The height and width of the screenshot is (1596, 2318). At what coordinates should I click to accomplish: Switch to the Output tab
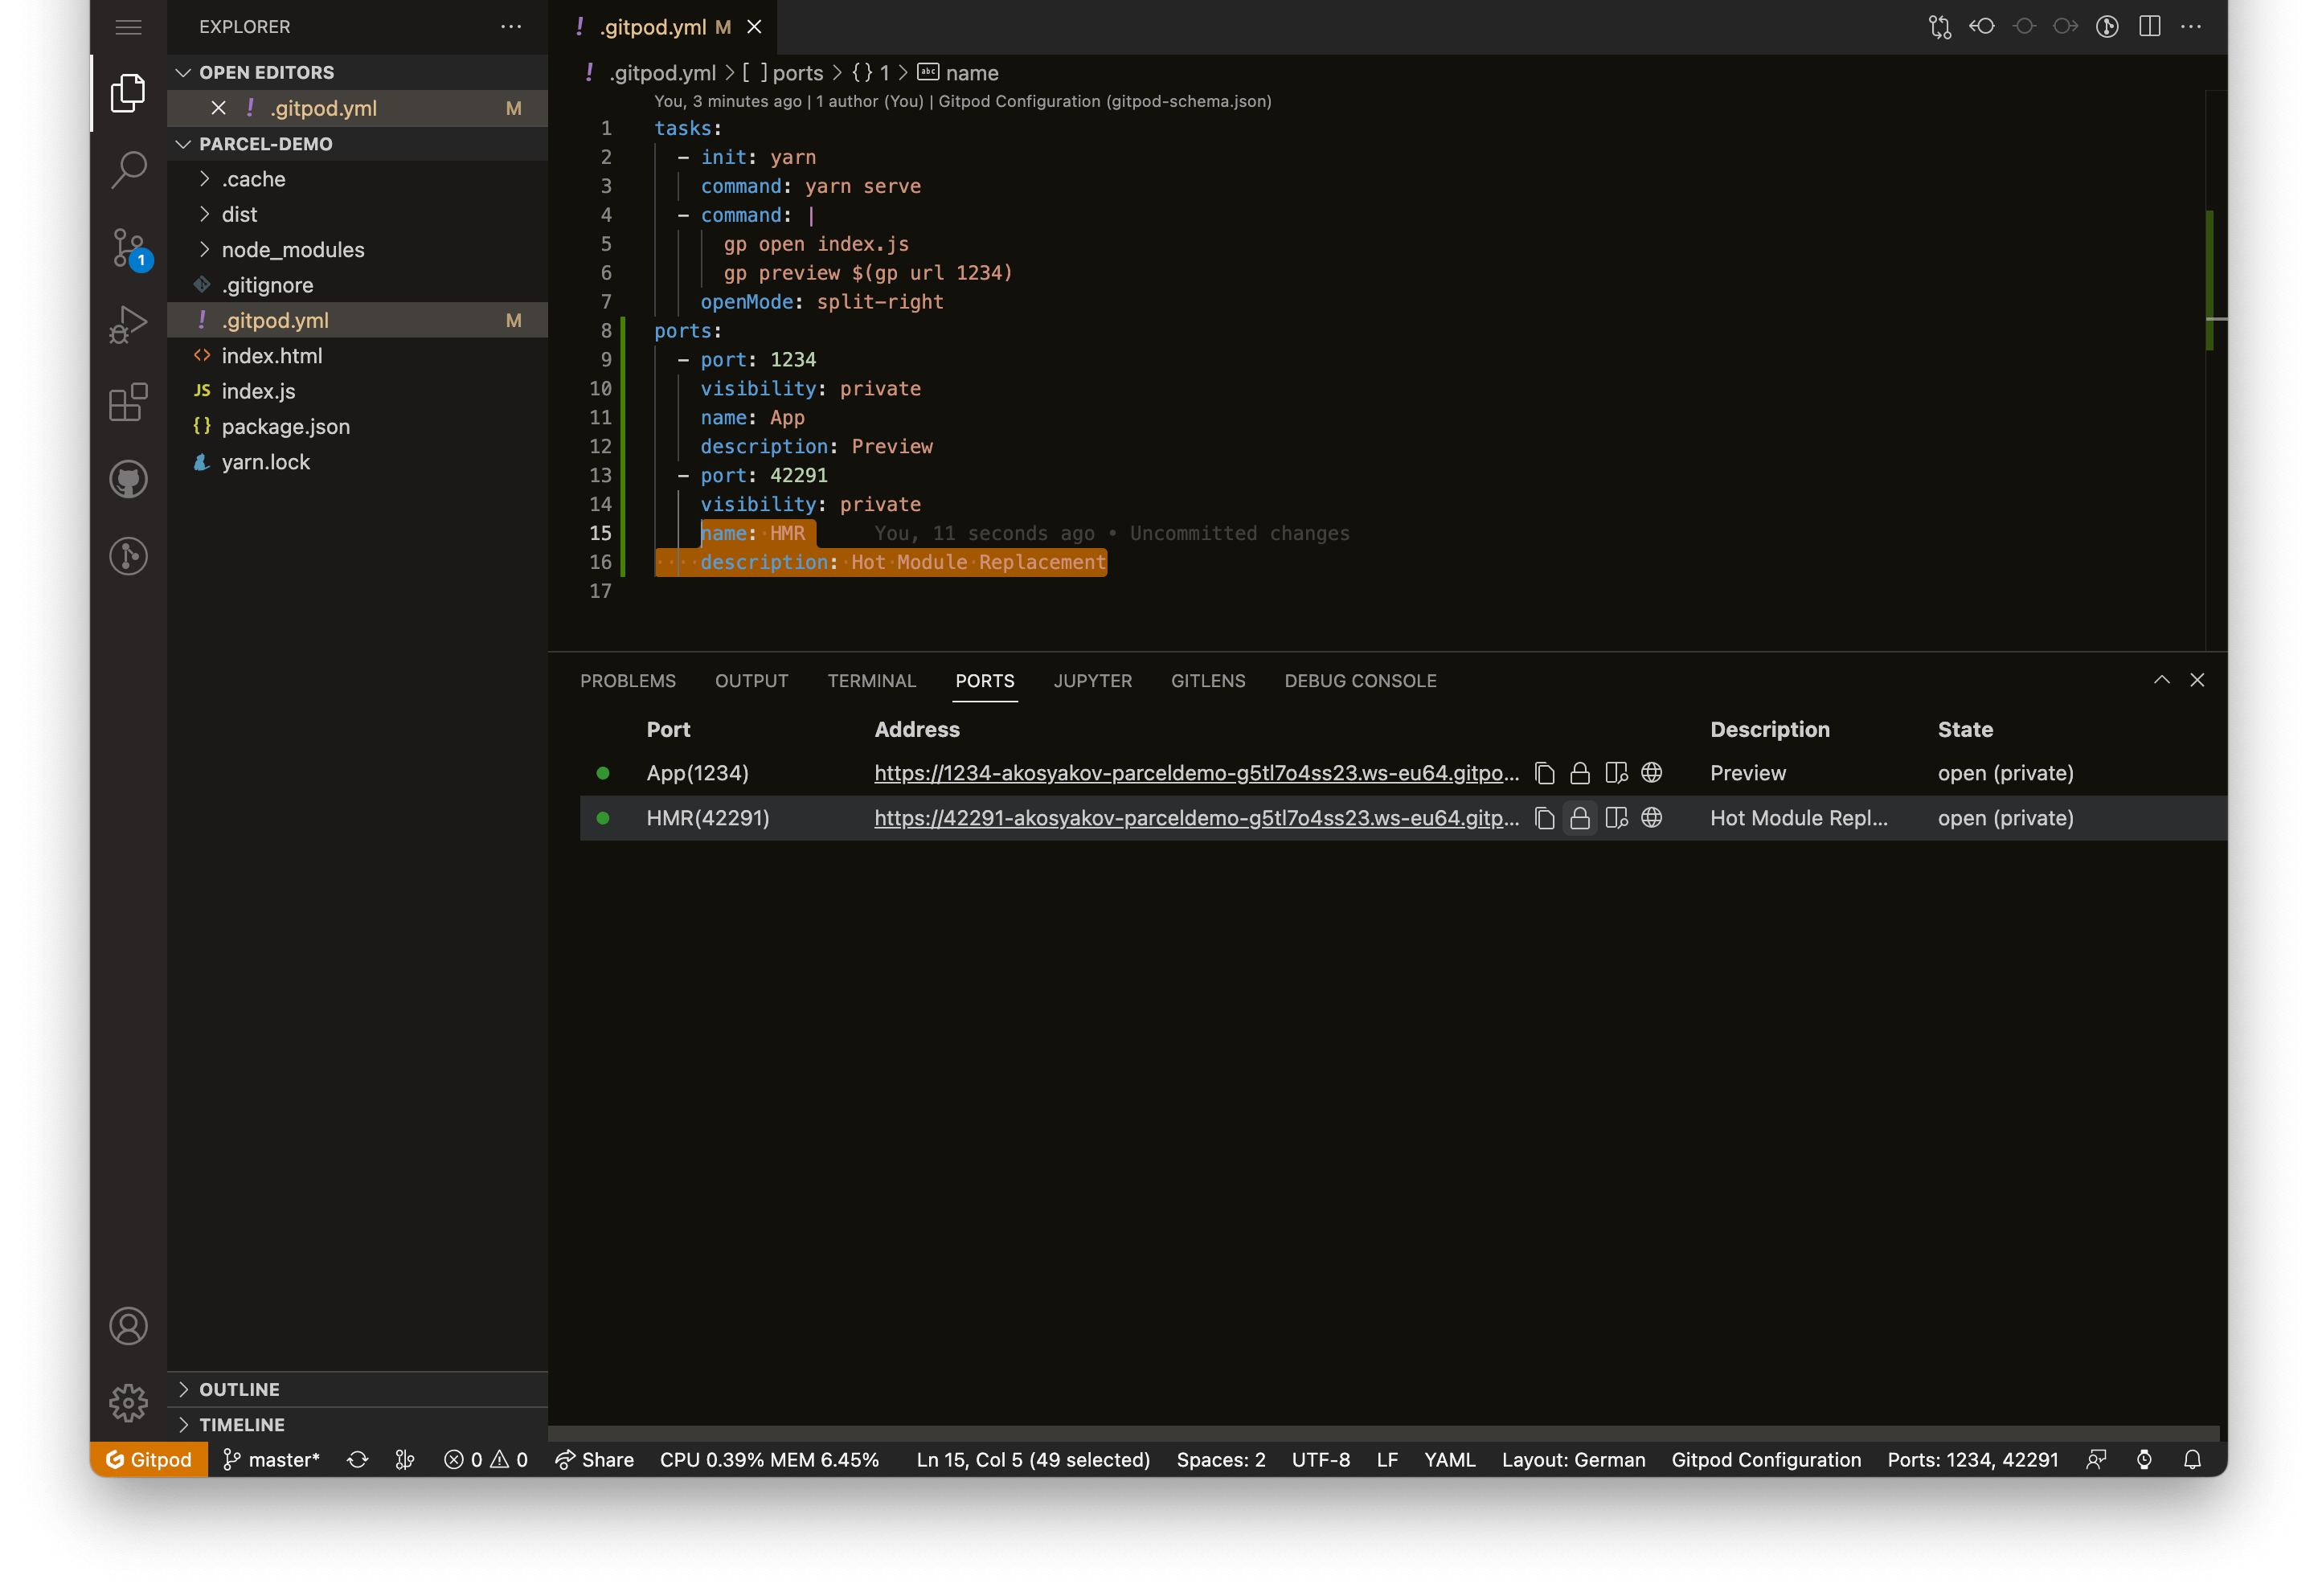pos(752,681)
